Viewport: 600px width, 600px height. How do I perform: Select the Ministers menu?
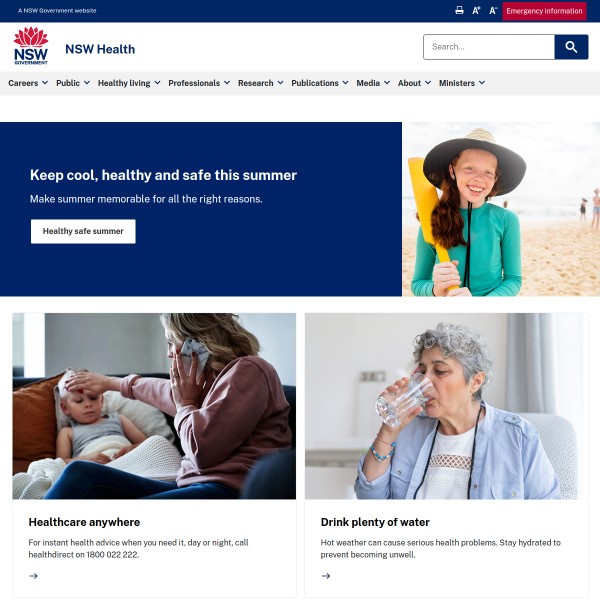coord(462,83)
